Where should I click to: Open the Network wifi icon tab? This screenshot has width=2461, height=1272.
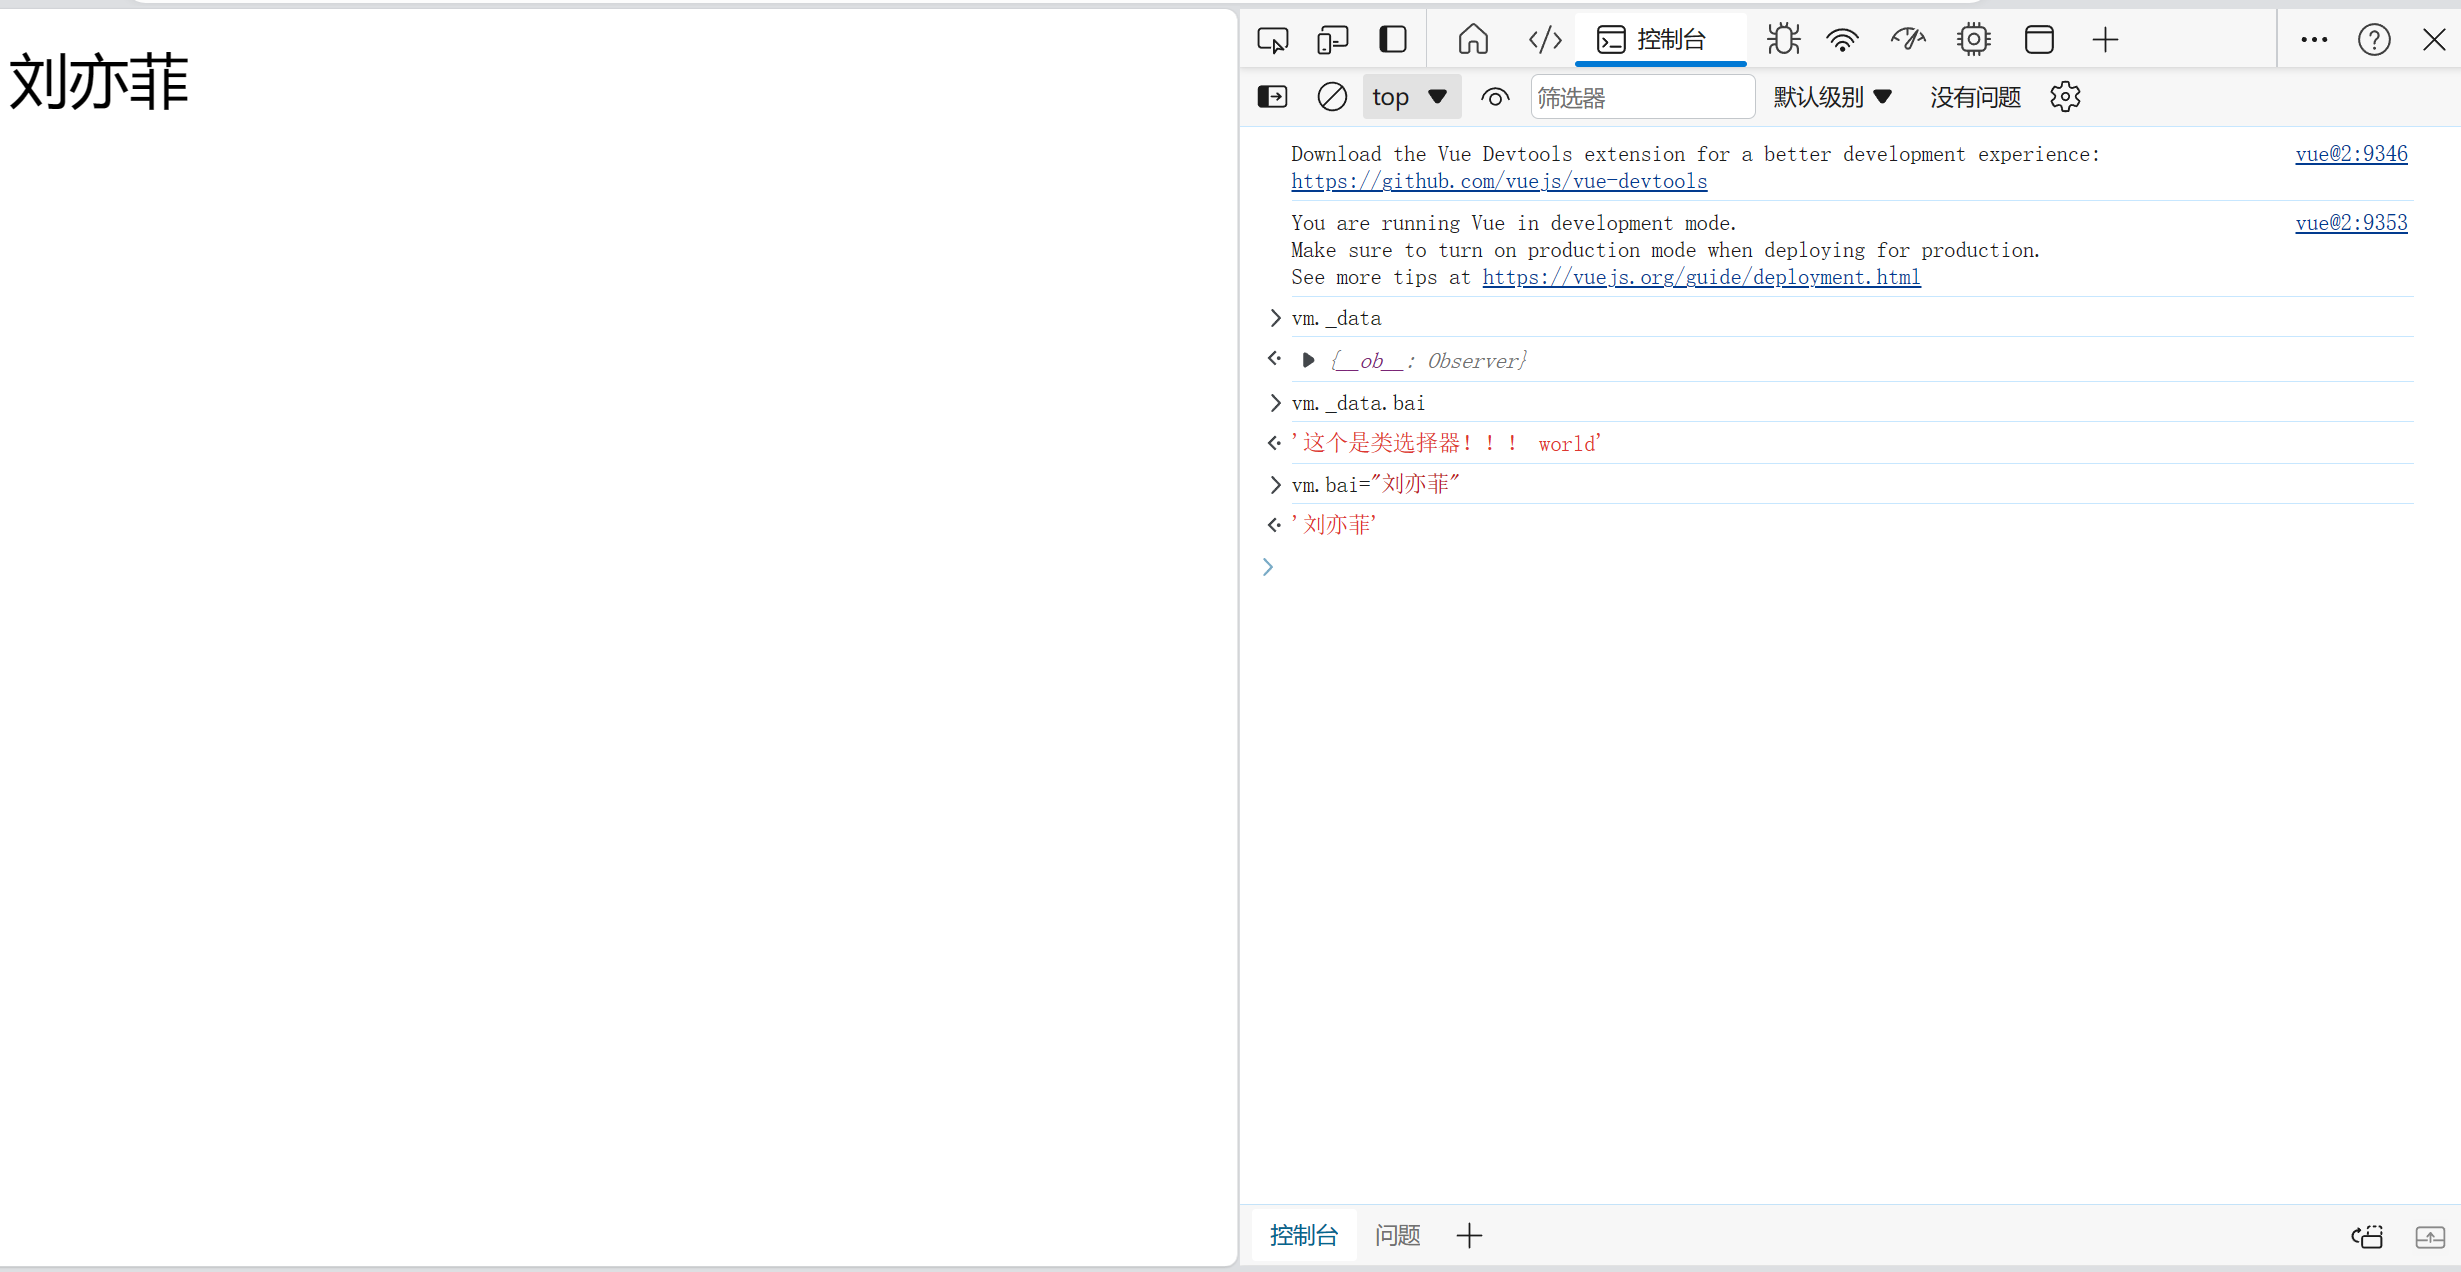pos(1842,40)
